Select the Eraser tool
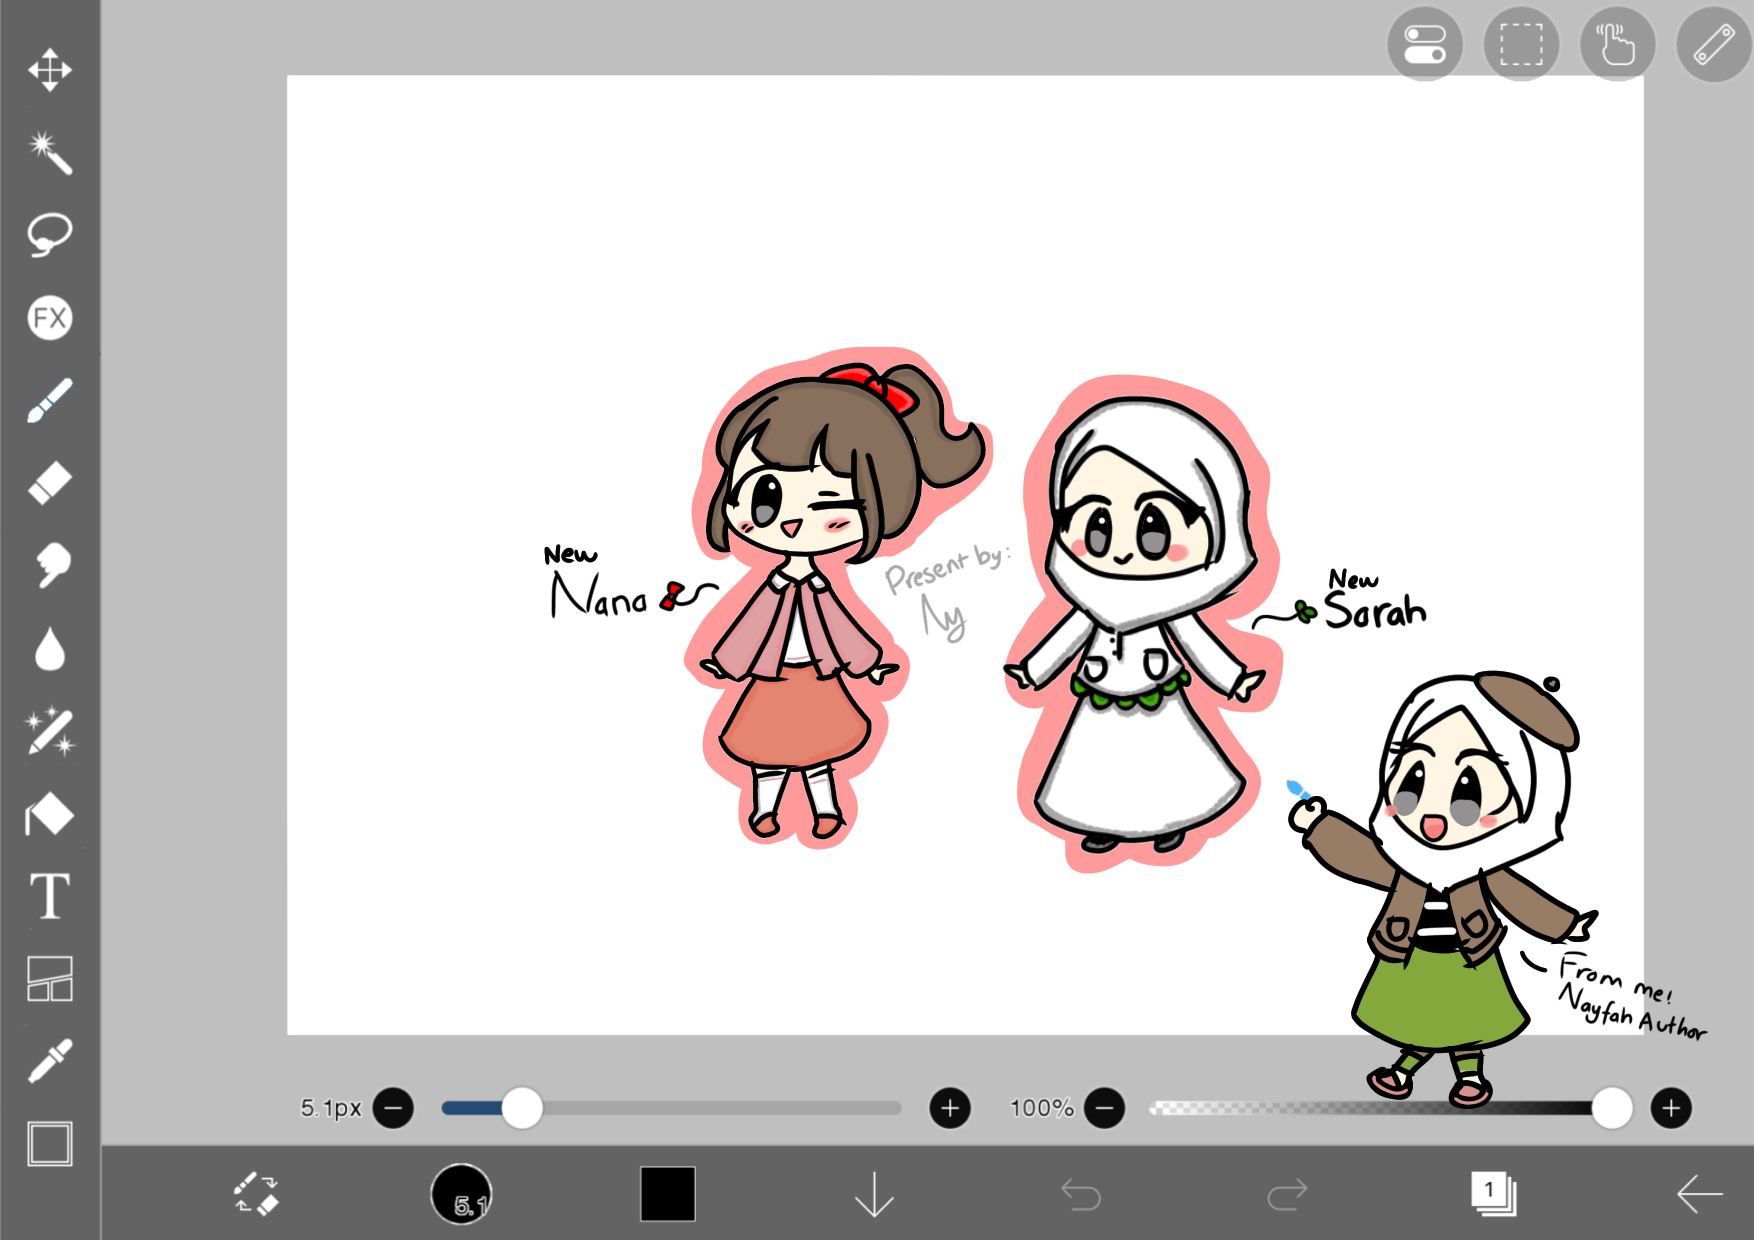The image size is (1754, 1240). click(51, 480)
